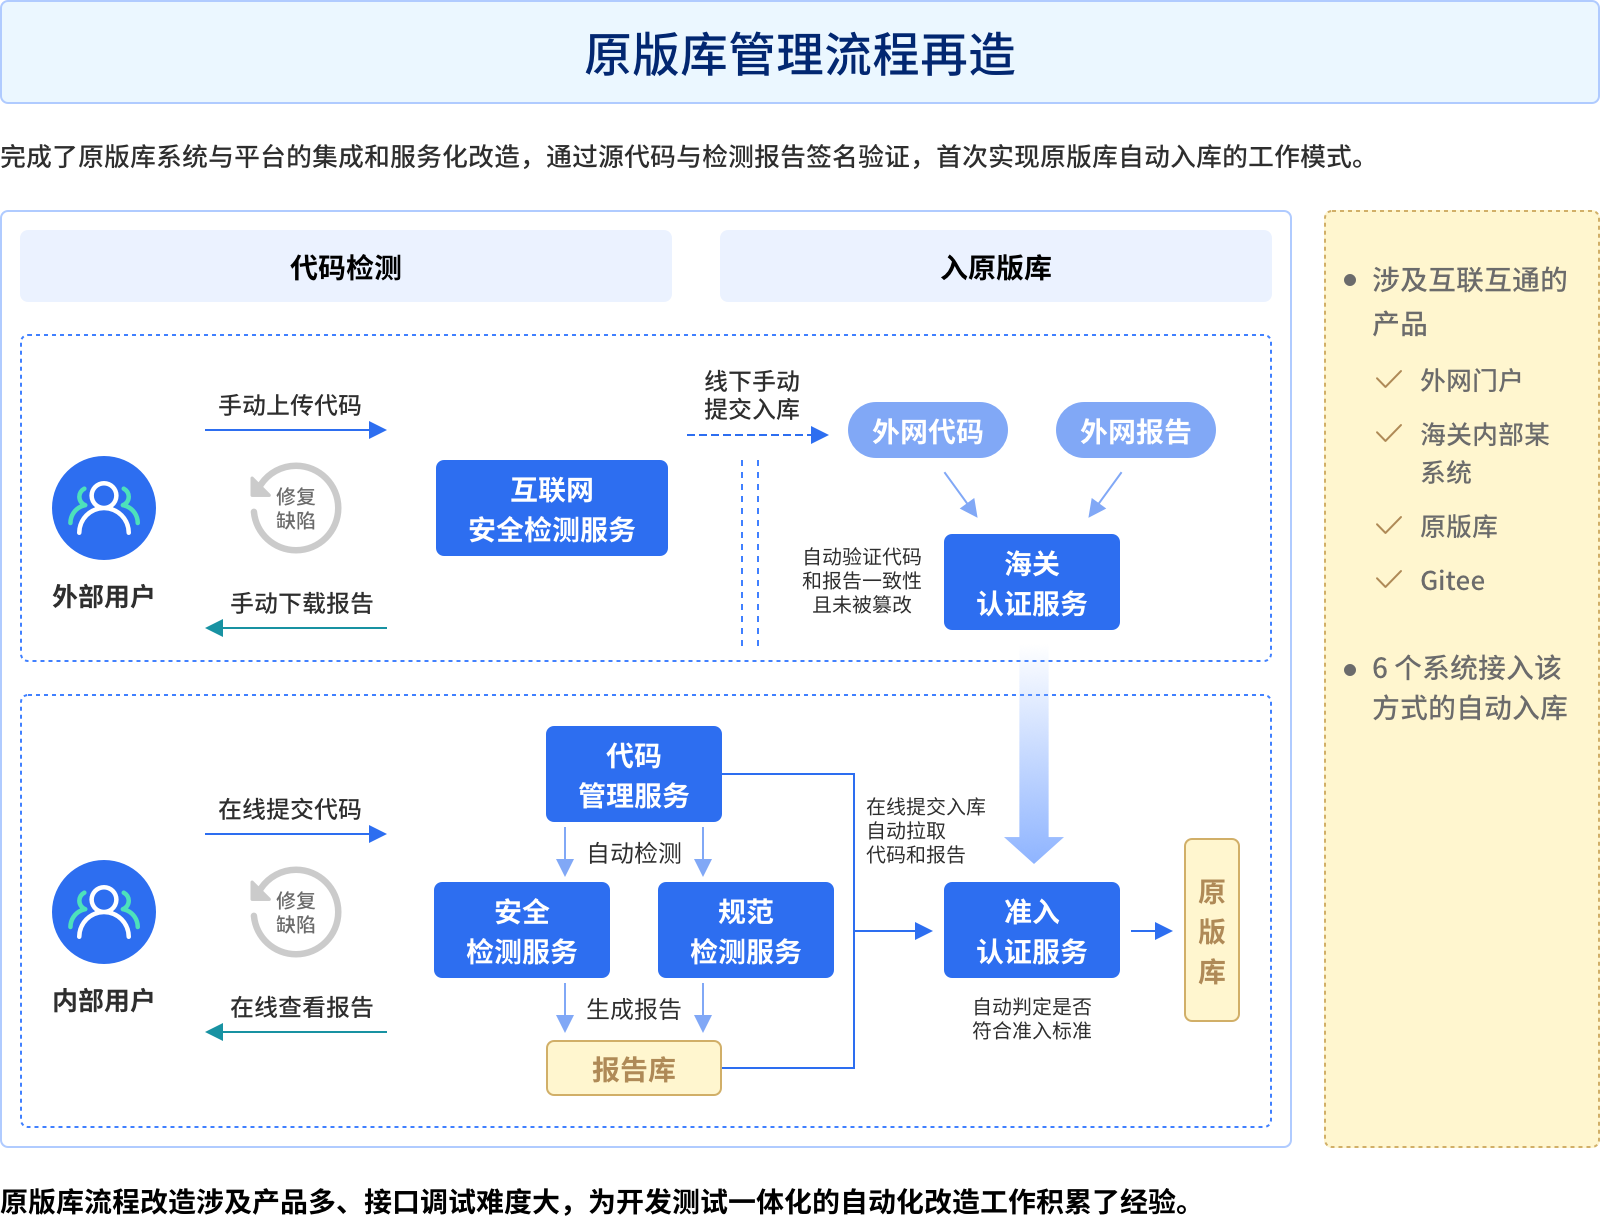Click the dashed arrow under 线下手动提交入库
The height and width of the screenshot is (1220, 1600).
click(x=758, y=435)
